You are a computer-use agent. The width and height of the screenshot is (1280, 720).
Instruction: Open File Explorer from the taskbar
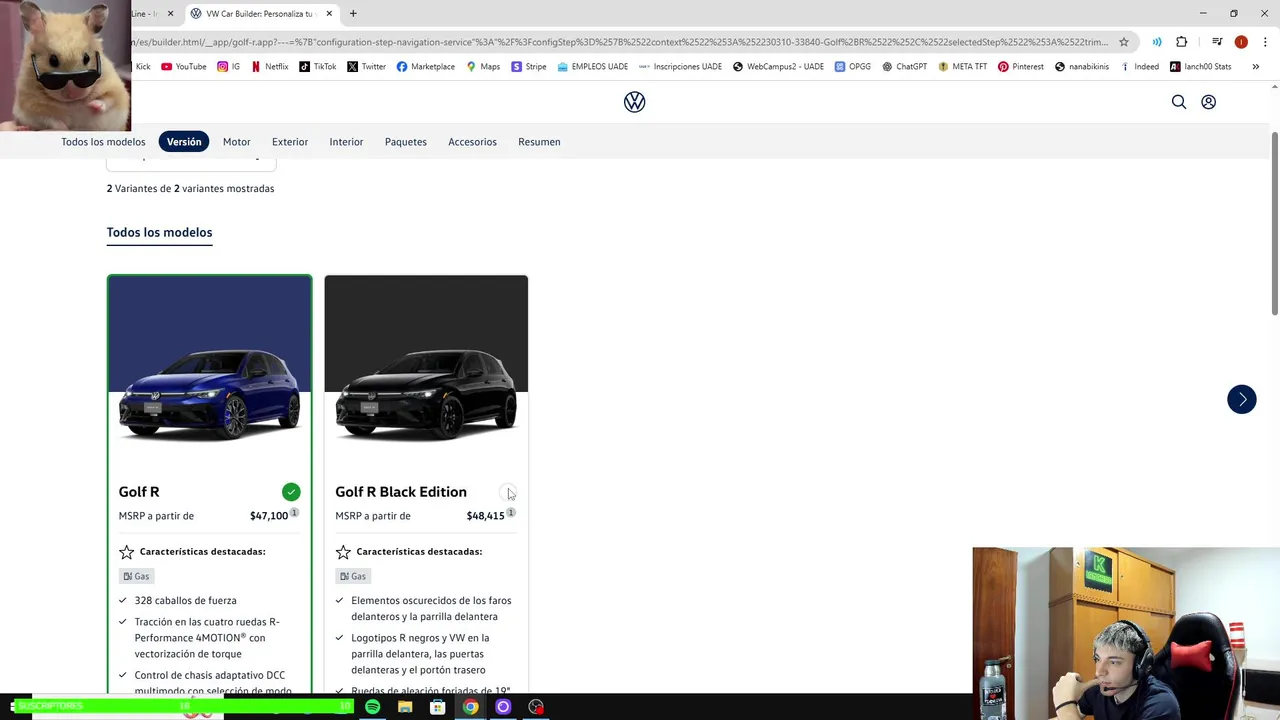405,707
